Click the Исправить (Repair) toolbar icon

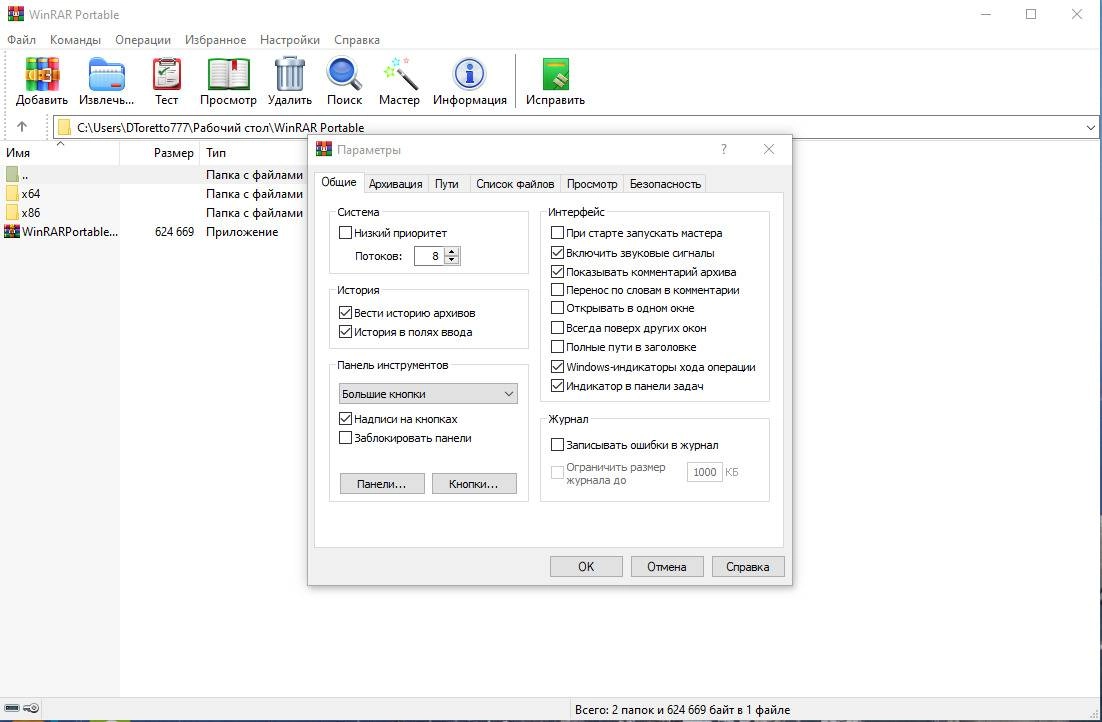(x=555, y=74)
